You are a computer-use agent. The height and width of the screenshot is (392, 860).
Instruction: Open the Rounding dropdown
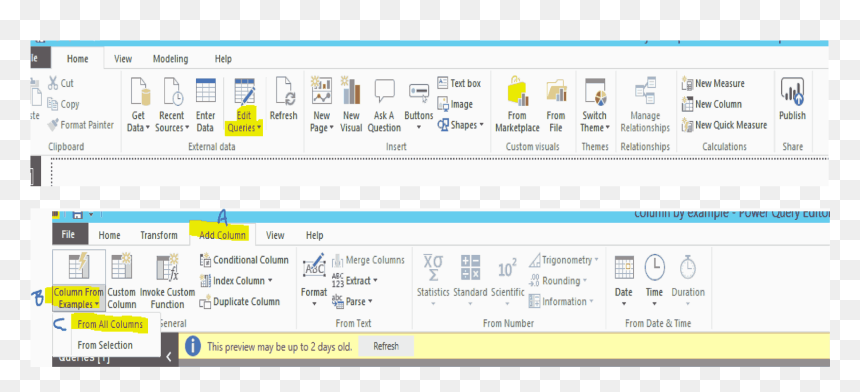(557, 281)
